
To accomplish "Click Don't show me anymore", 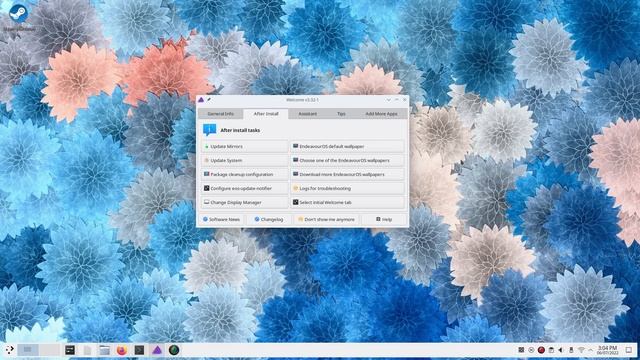I will click(326, 219).
